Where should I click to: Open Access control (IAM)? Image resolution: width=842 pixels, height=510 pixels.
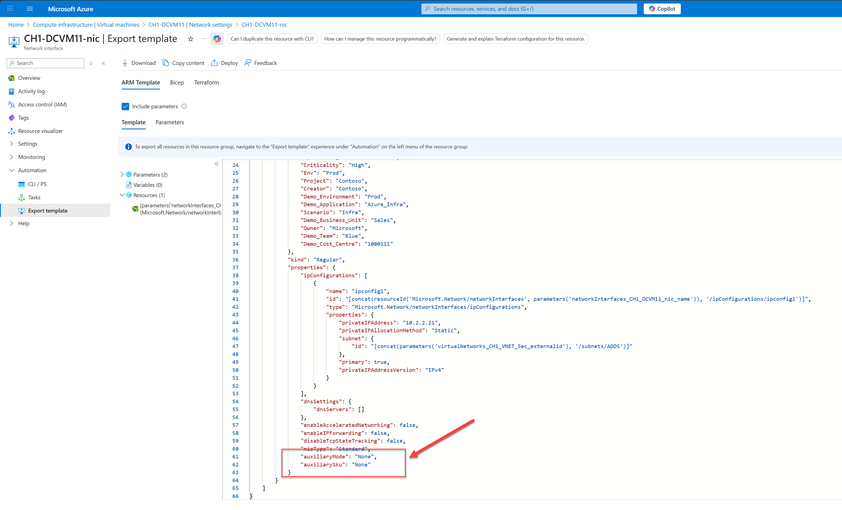coord(42,105)
